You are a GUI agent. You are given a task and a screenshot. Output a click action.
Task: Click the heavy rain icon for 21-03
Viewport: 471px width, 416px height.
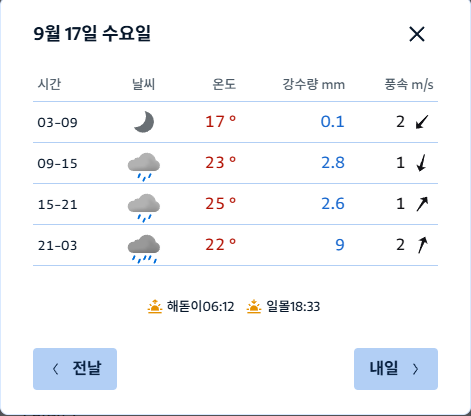tap(144, 249)
